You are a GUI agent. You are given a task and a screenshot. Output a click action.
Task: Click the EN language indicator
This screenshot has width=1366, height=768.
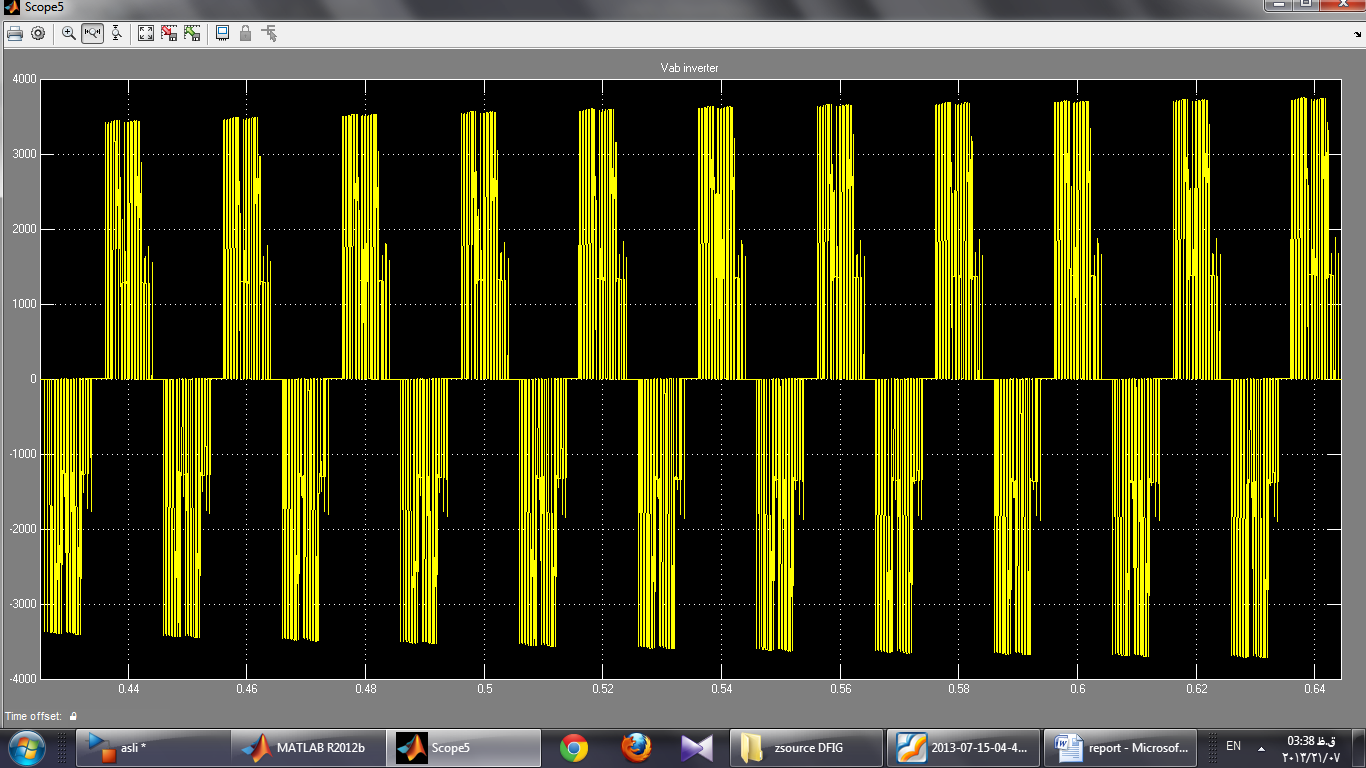coord(1233,746)
